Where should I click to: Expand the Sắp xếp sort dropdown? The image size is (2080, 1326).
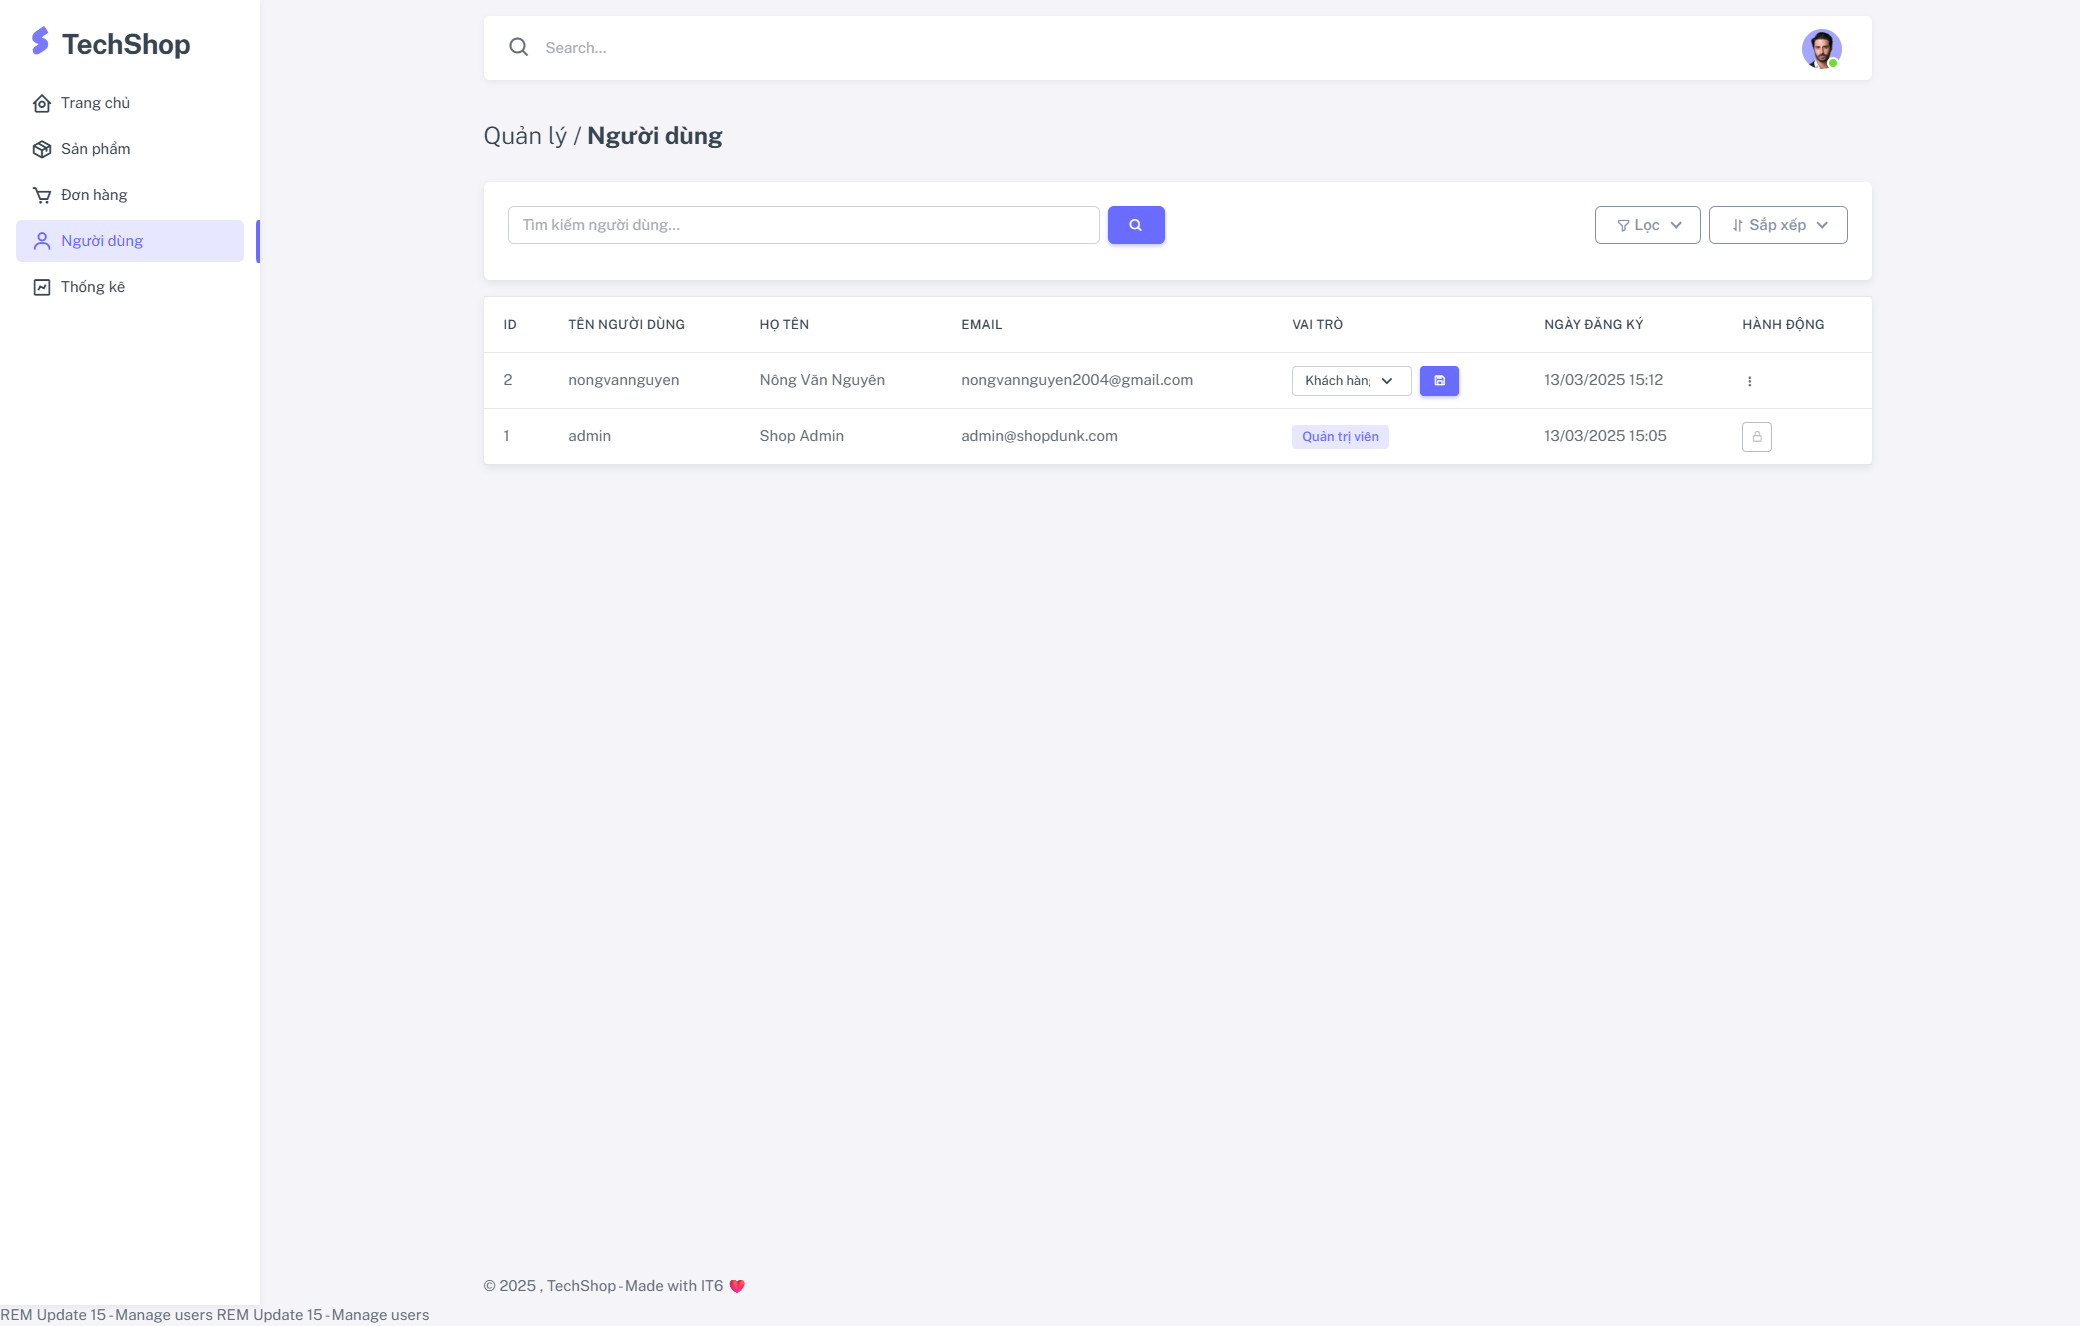click(x=1777, y=225)
